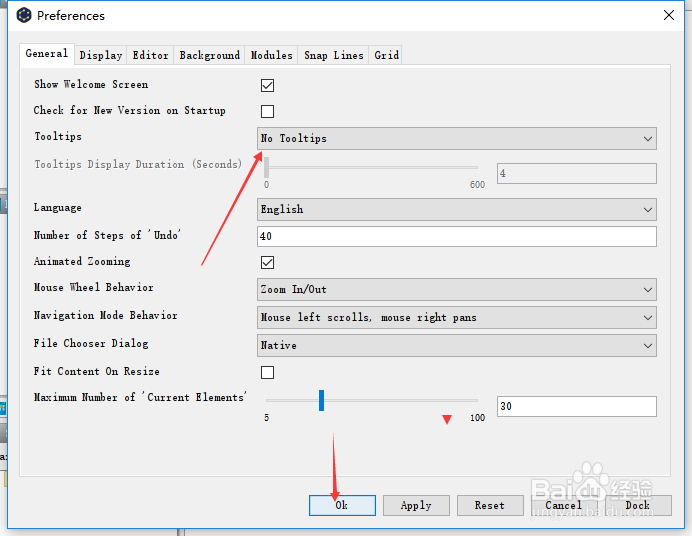This screenshot has height=536, width=692.
Task: Enable Fit Content On Resize checkbox
Action: 267,372
